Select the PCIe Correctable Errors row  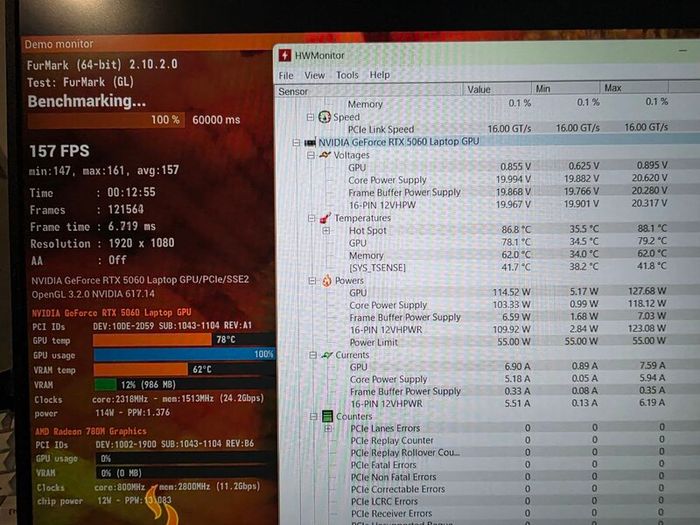[x=489, y=489]
